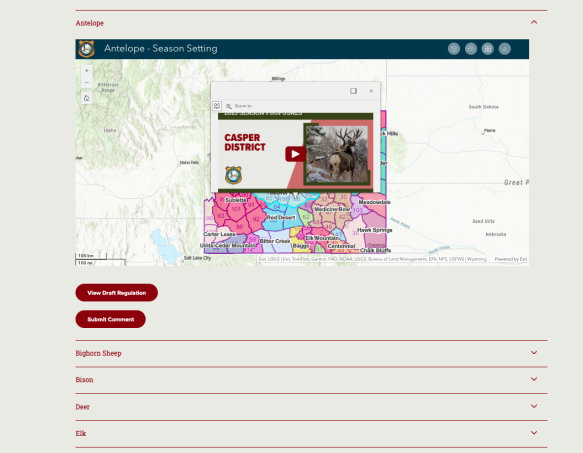The width and height of the screenshot is (583, 453).
Task: Close the map popup
Action: click(371, 91)
